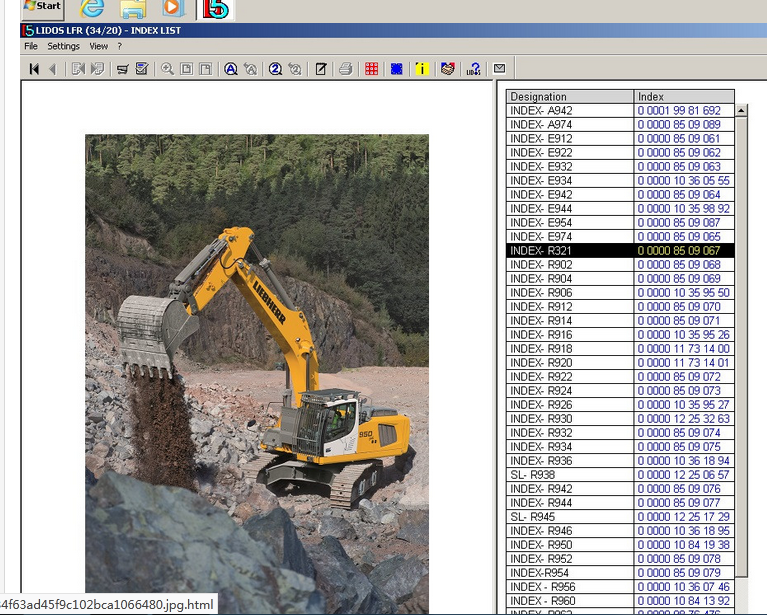Image resolution: width=767 pixels, height=615 pixels.
Task: Click the edit note pencil icon
Action: point(321,69)
